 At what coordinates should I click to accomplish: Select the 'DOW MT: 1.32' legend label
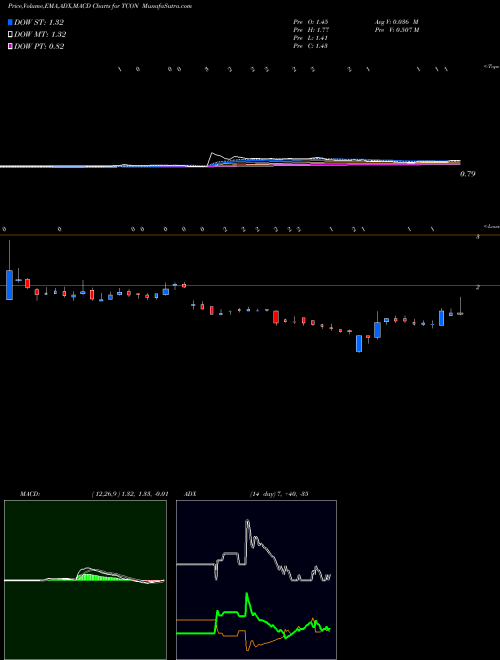tap(40, 35)
